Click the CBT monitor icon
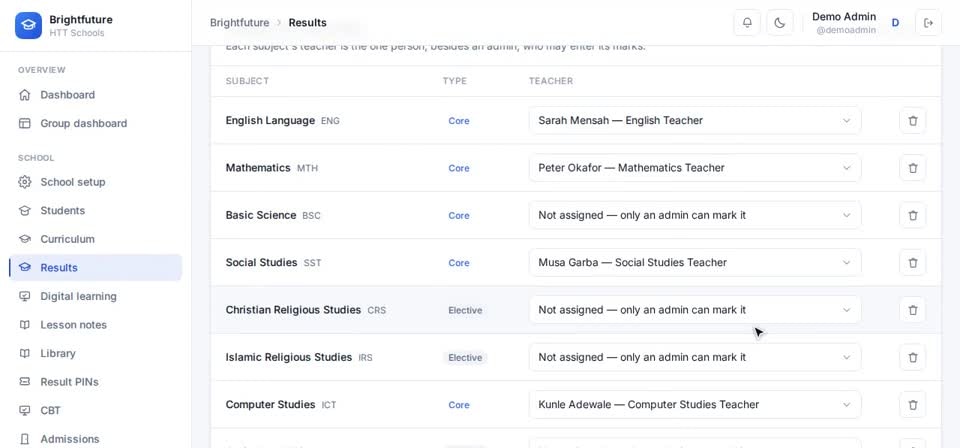 (x=24, y=410)
